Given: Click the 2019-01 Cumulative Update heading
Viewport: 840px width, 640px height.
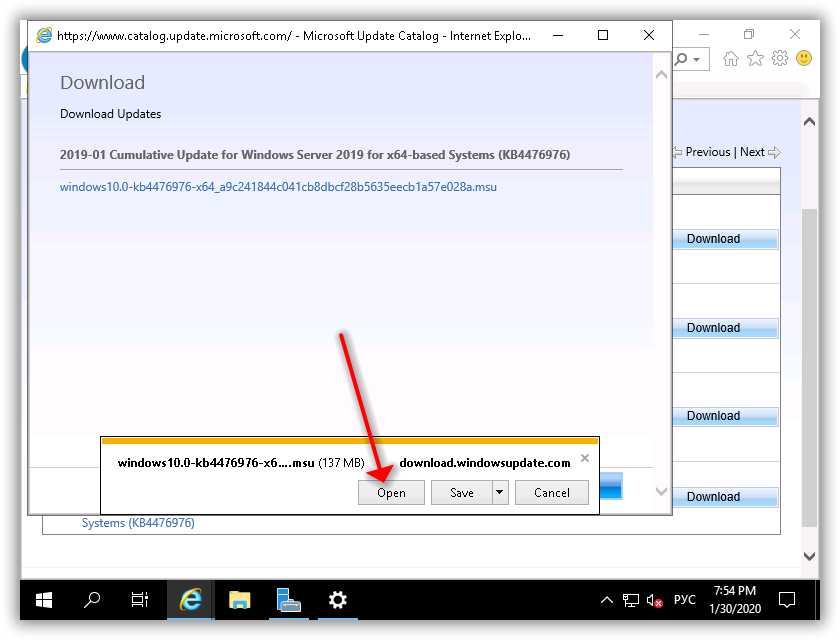Looking at the screenshot, I should tap(315, 155).
